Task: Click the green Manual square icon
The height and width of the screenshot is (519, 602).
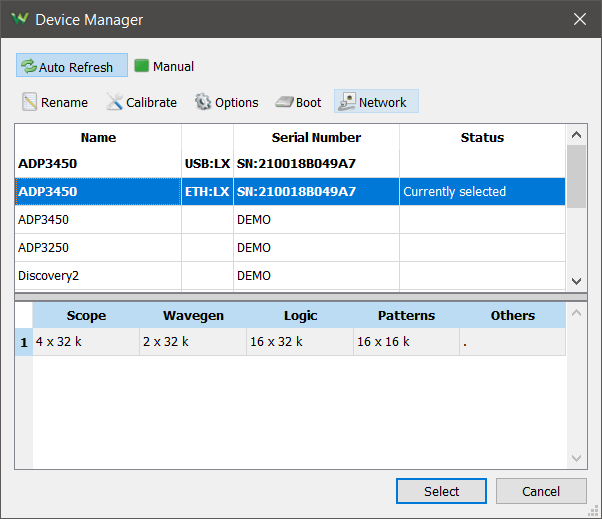Action: coord(141,66)
